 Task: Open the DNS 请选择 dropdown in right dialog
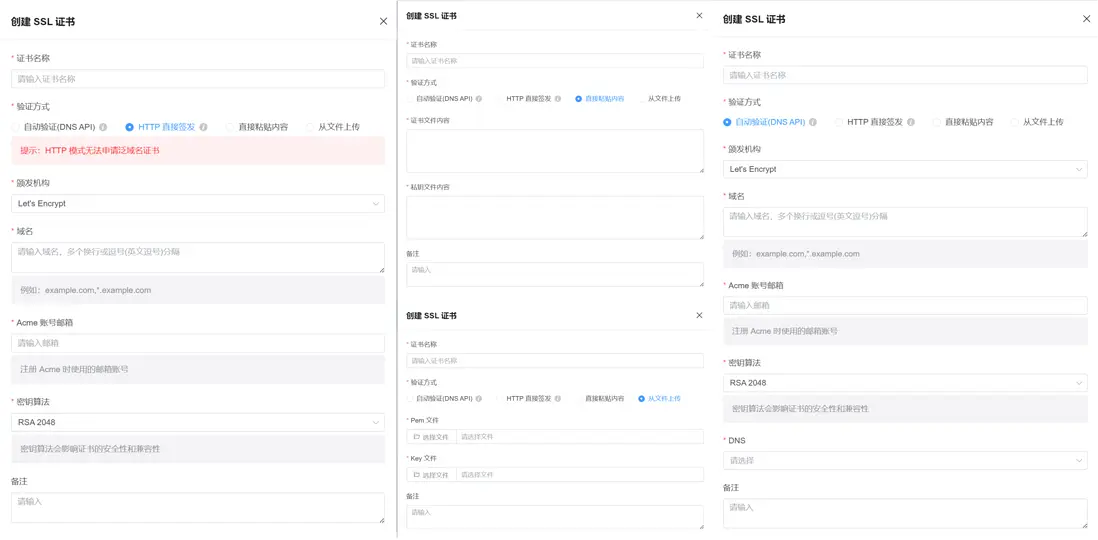coord(905,461)
